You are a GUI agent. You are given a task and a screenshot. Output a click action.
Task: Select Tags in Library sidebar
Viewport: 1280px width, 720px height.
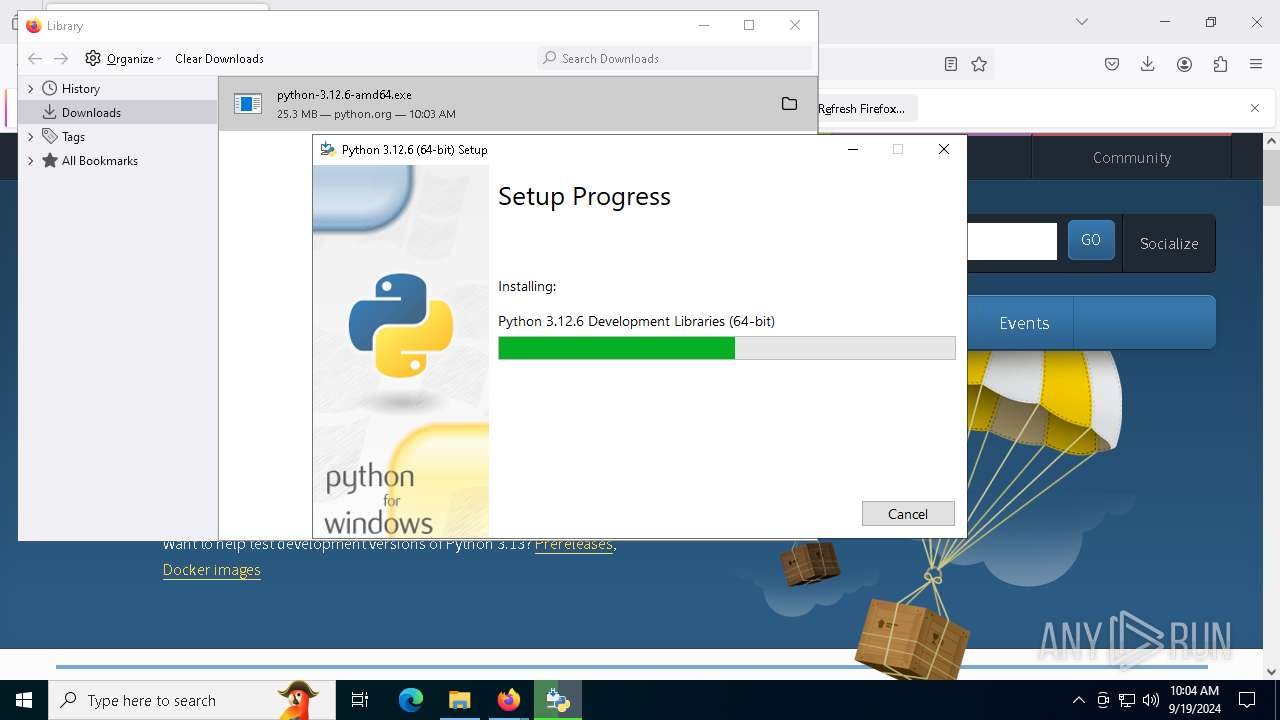73,136
